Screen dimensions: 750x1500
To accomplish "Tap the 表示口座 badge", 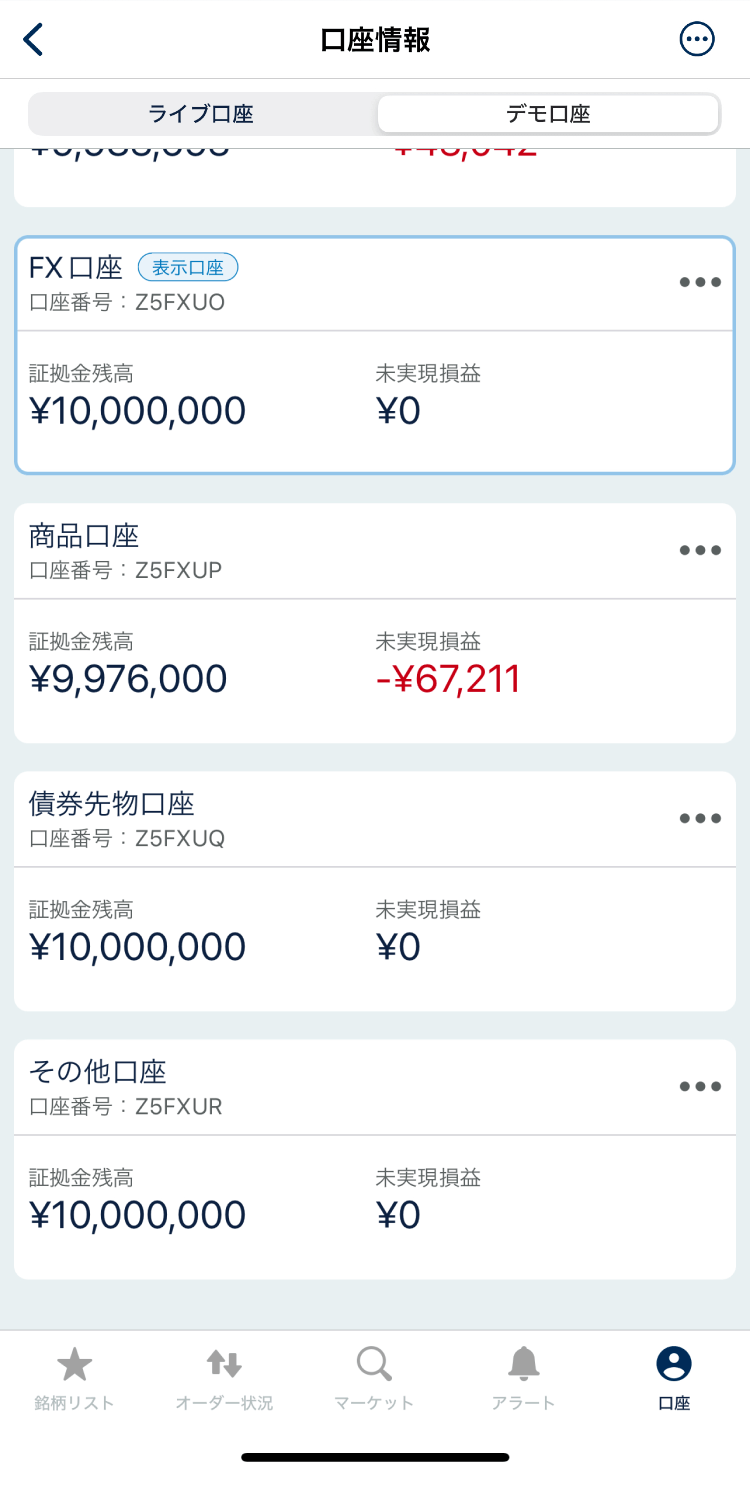I will coord(188,268).
